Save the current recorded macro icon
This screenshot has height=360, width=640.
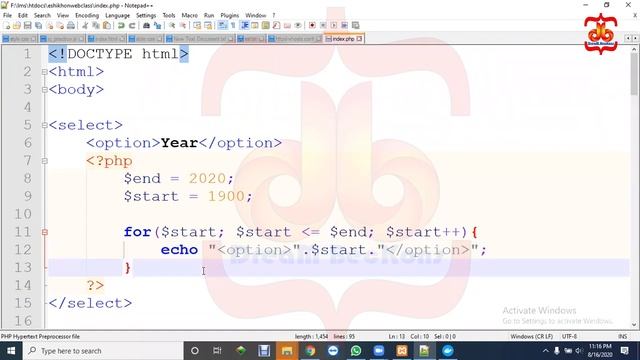point(356,25)
